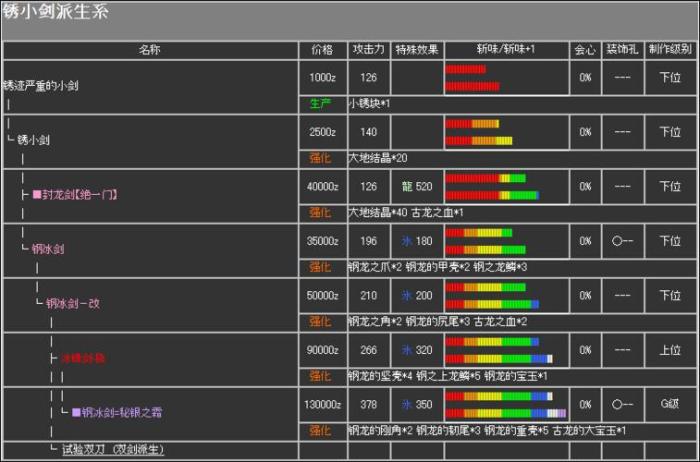Open the 试验双刀 (双剑派生) link
The height and width of the screenshot is (462, 700).
click(x=112, y=450)
